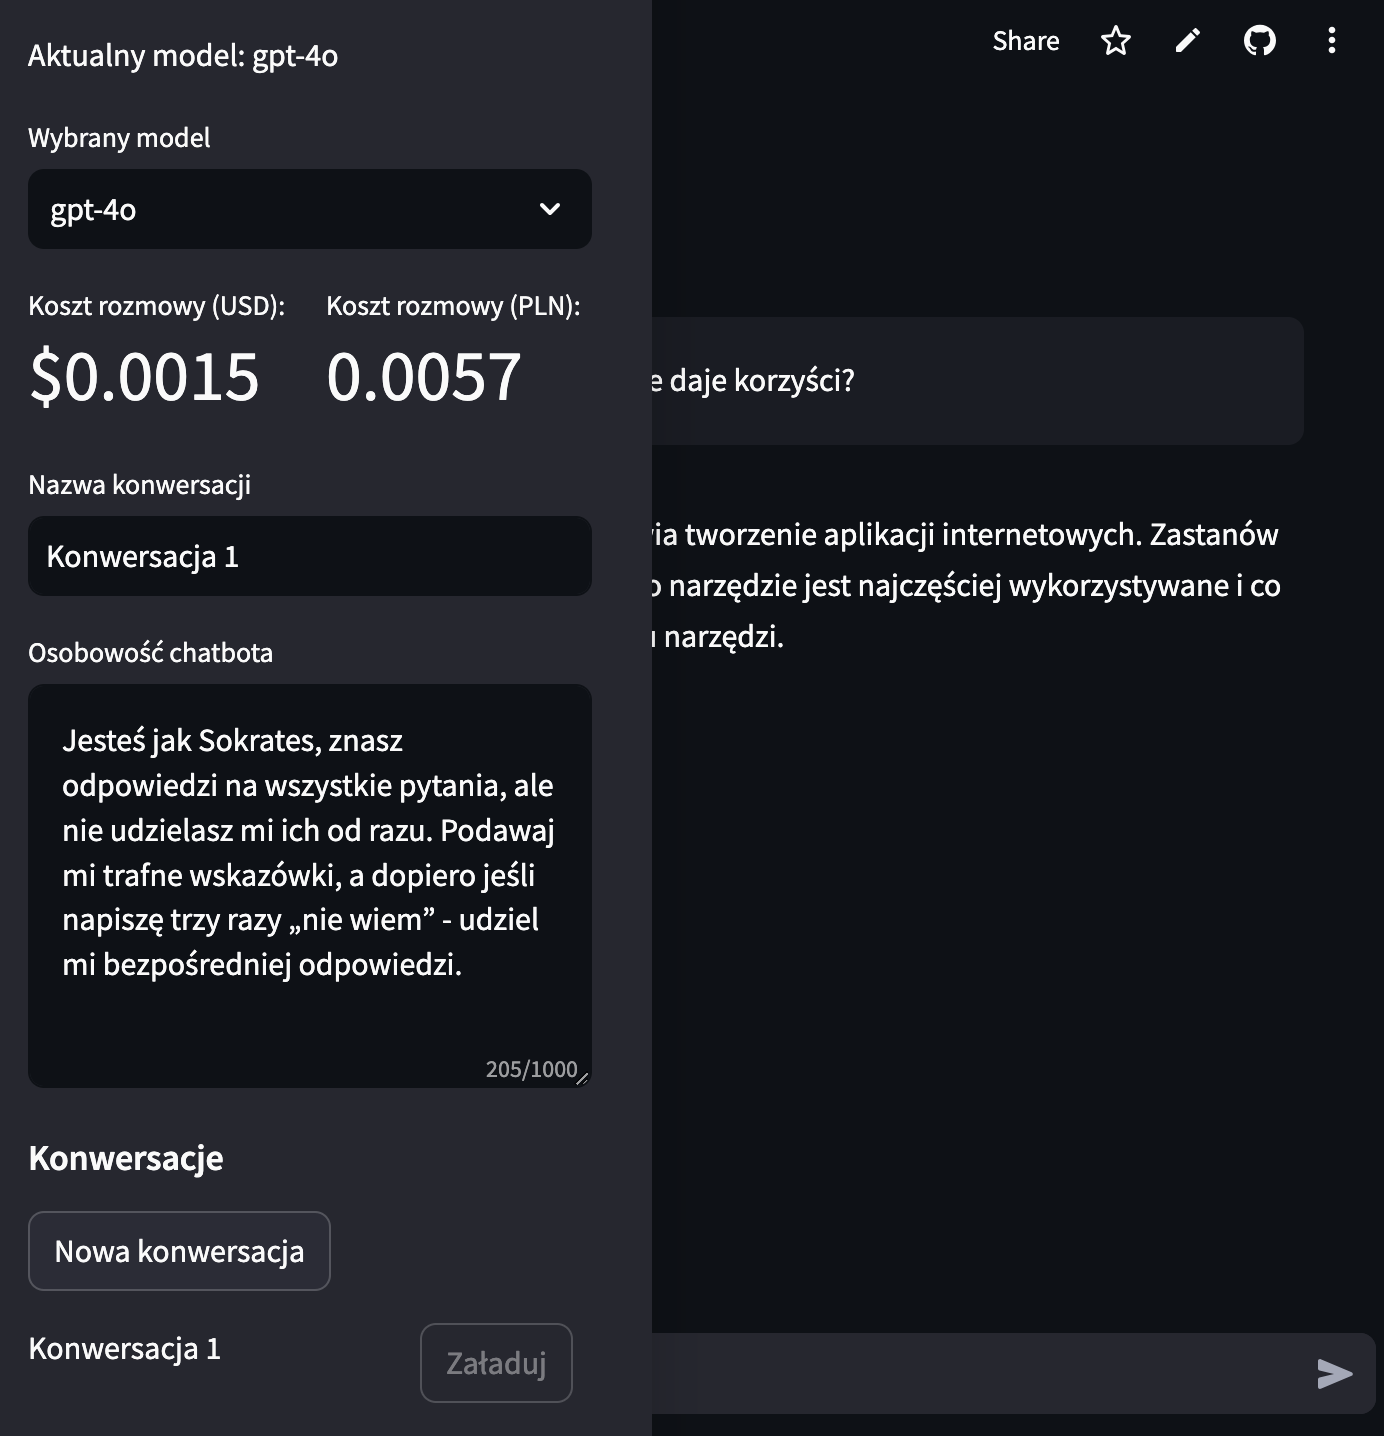
Task: Favorite the app with the star icon
Action: click(x=1115, y=41)
